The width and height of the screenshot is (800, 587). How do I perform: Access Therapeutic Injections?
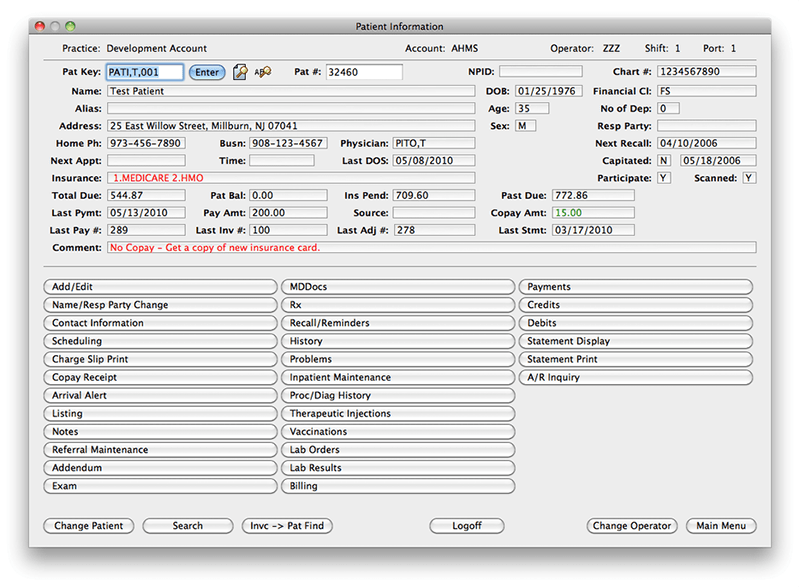399,413
